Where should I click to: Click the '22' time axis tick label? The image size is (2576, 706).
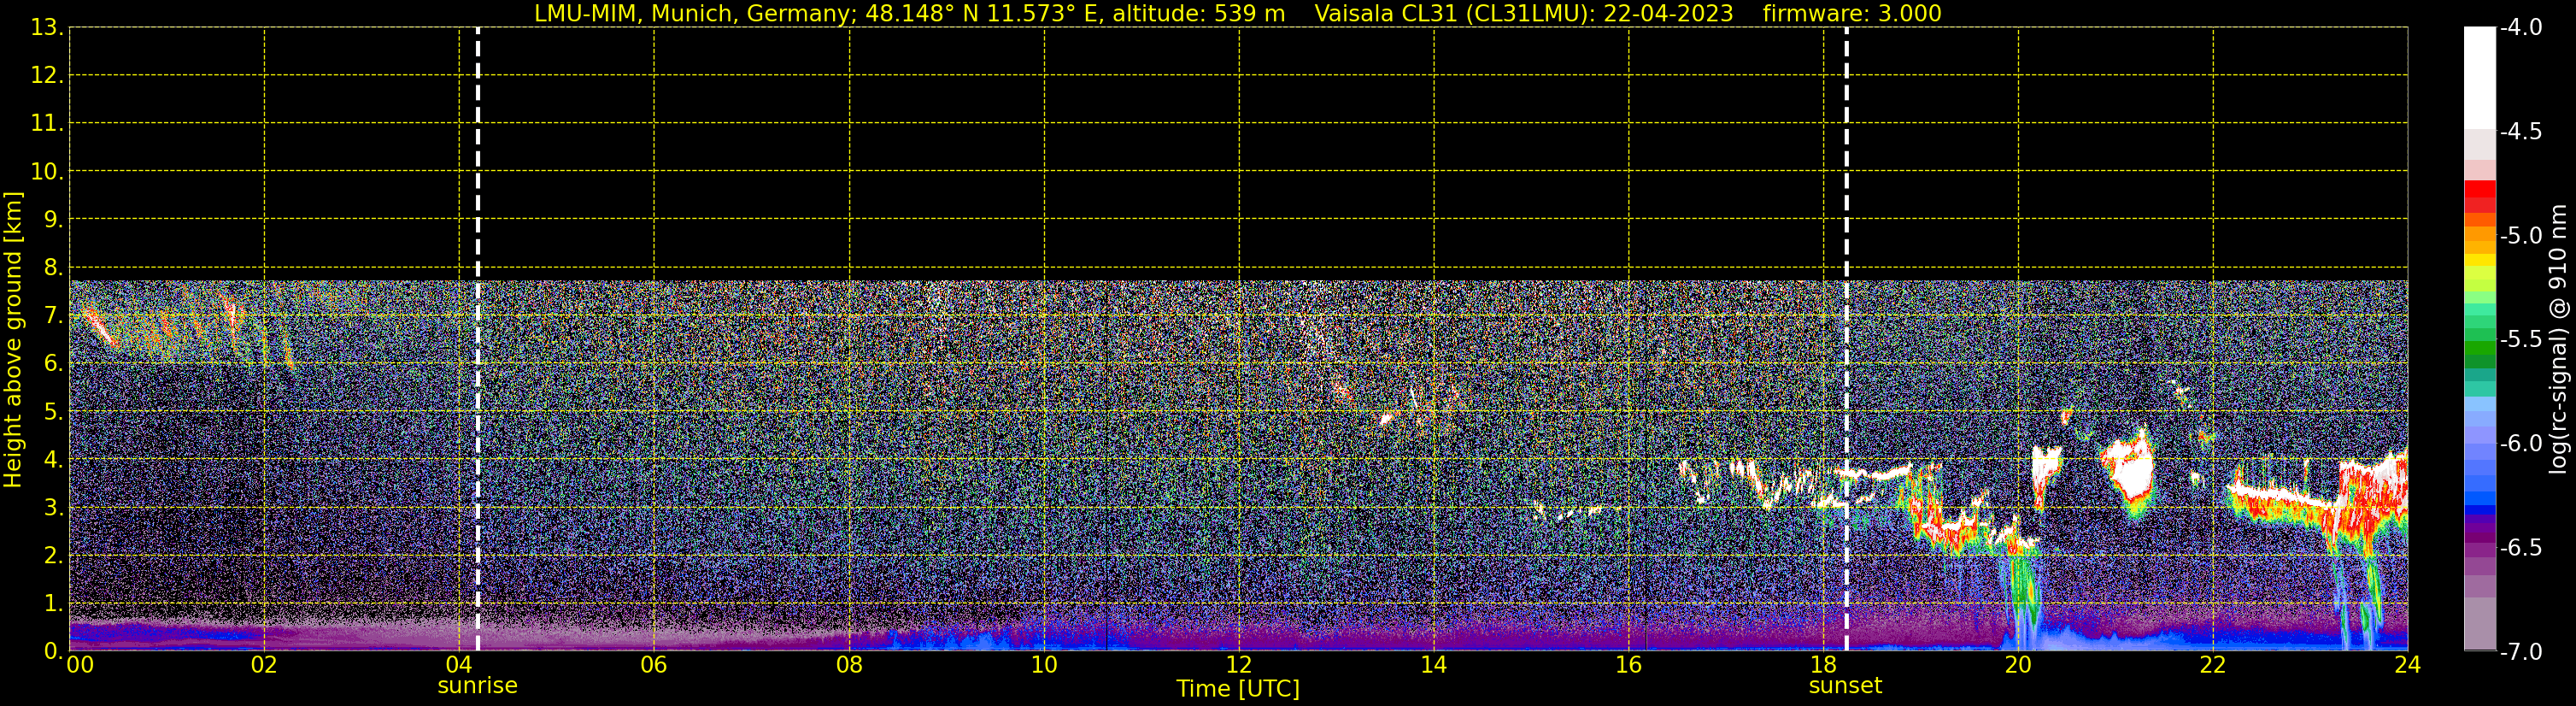(2213, 665)
